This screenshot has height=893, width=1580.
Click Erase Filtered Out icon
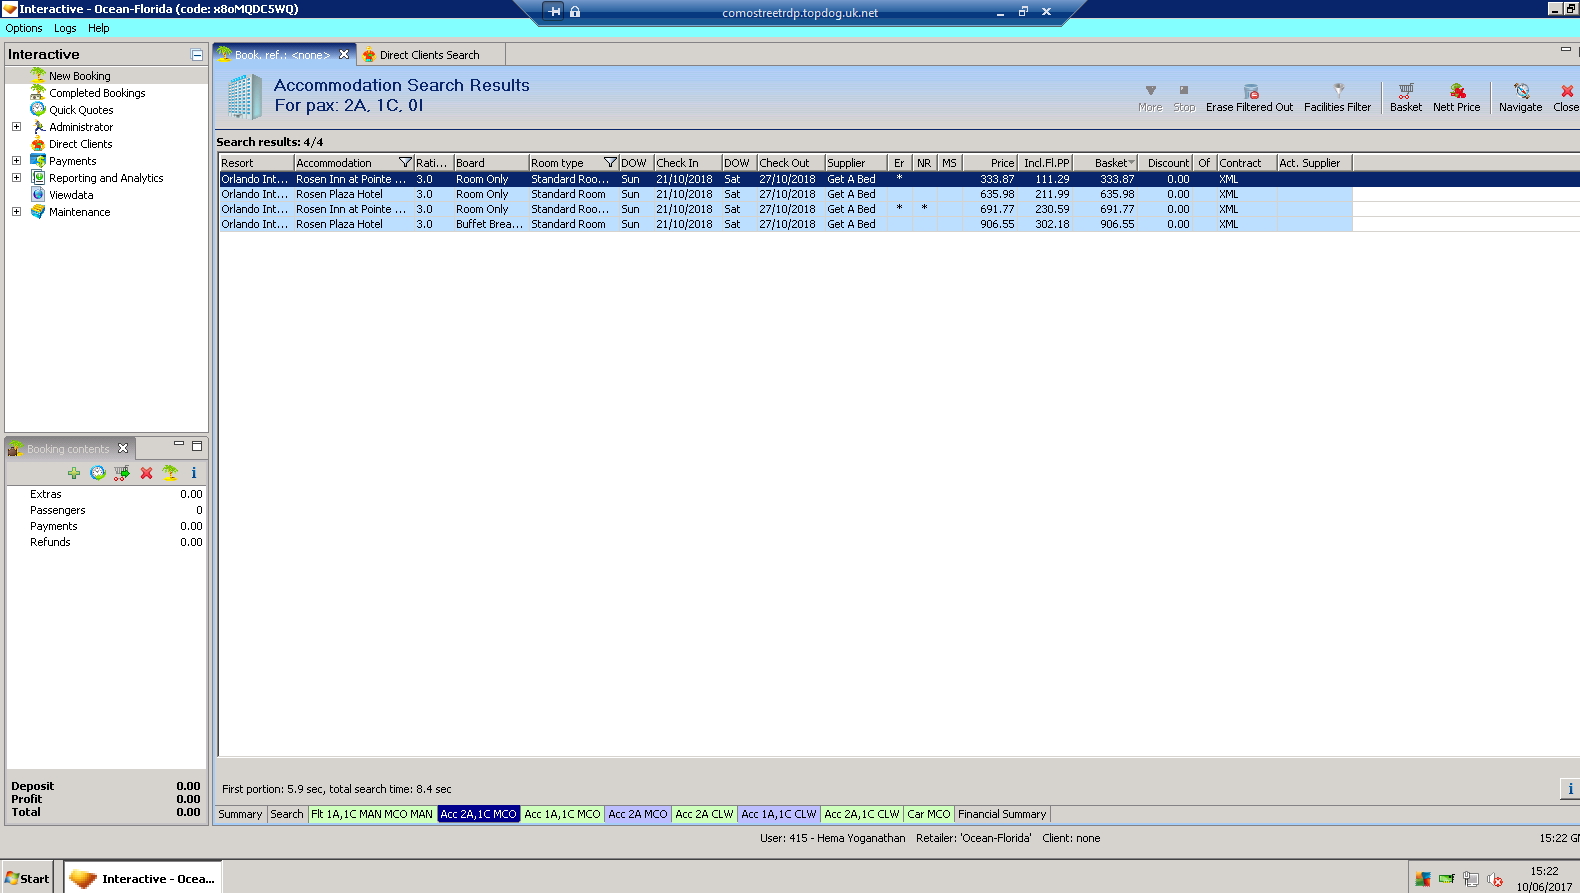point(1250,91)
